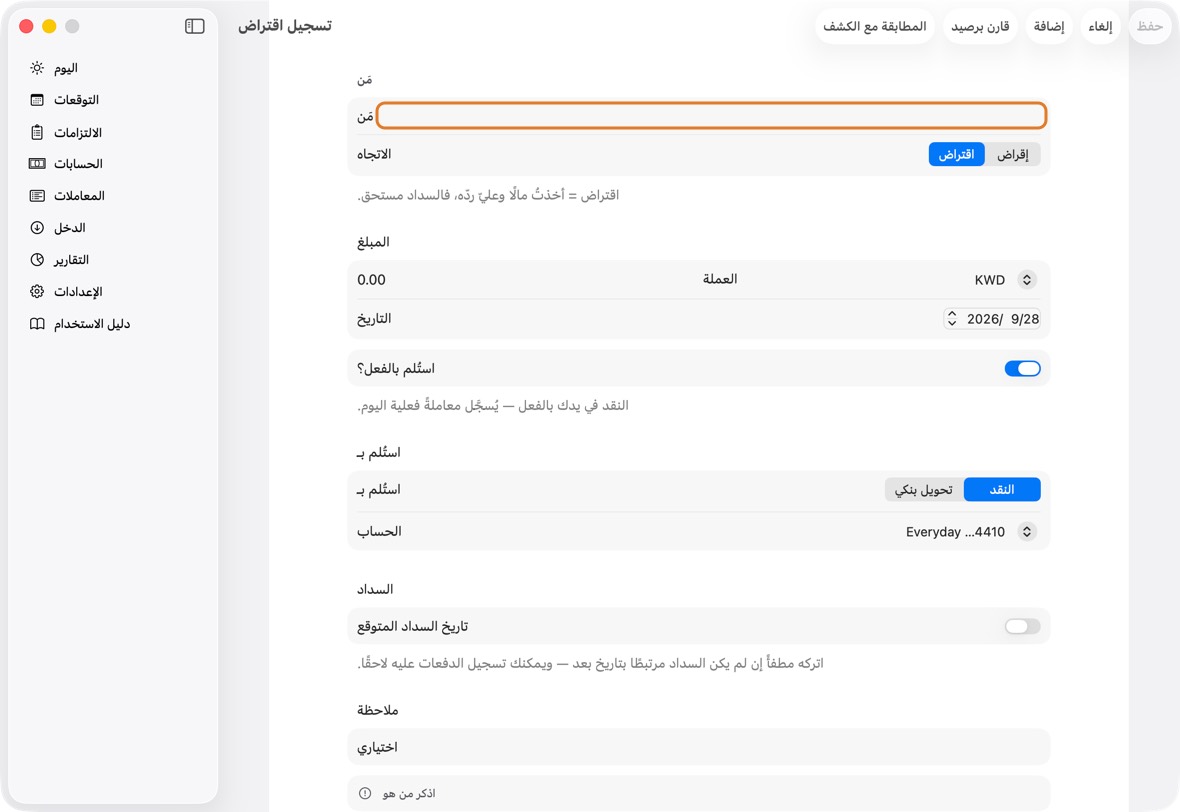Screen dimensions: 1180x812
Task: Click the العملة currency label
Action: coord(720,279)
